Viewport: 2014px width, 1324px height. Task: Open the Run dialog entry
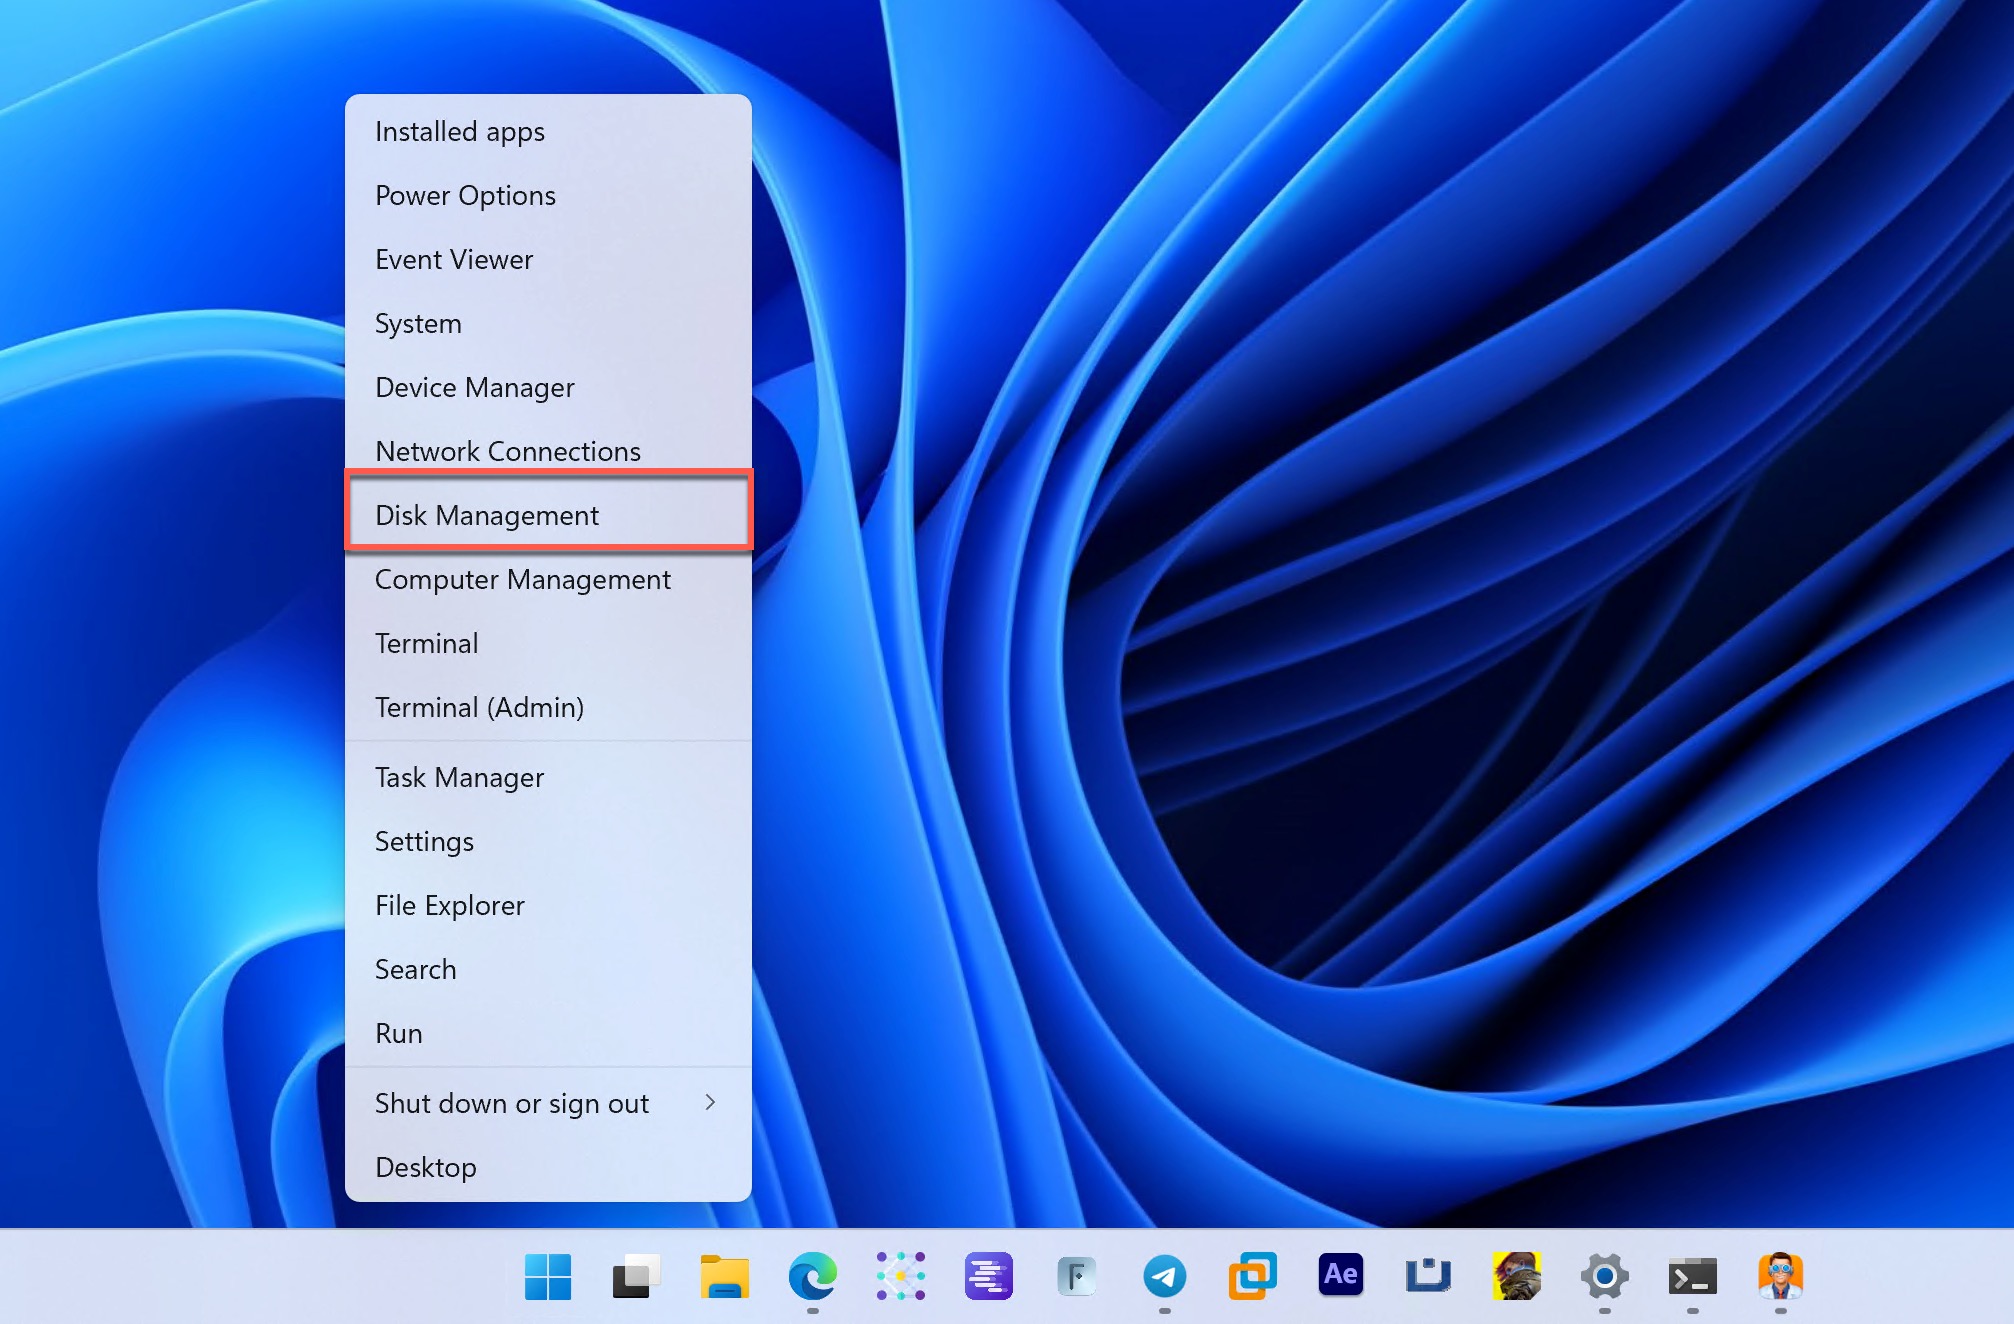[x=548, y=1034]
